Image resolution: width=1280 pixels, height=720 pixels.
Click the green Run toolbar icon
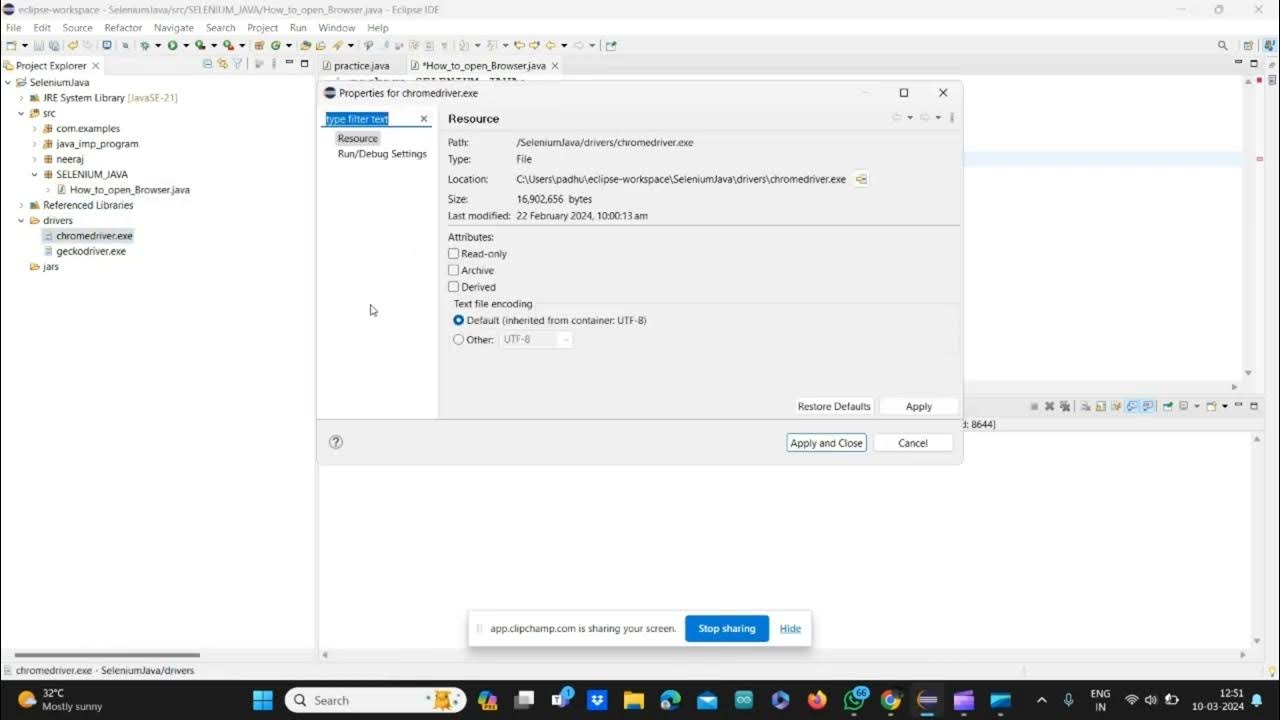tap(172, 45)
